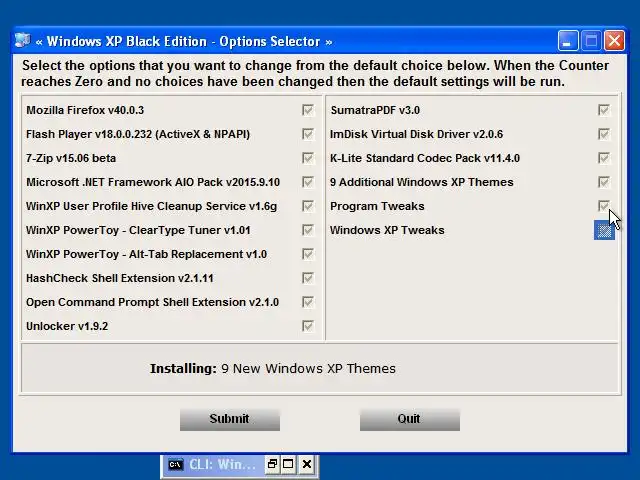
Task: Click the CLI window command prompt icon
Action: click(x=176, y=464)
